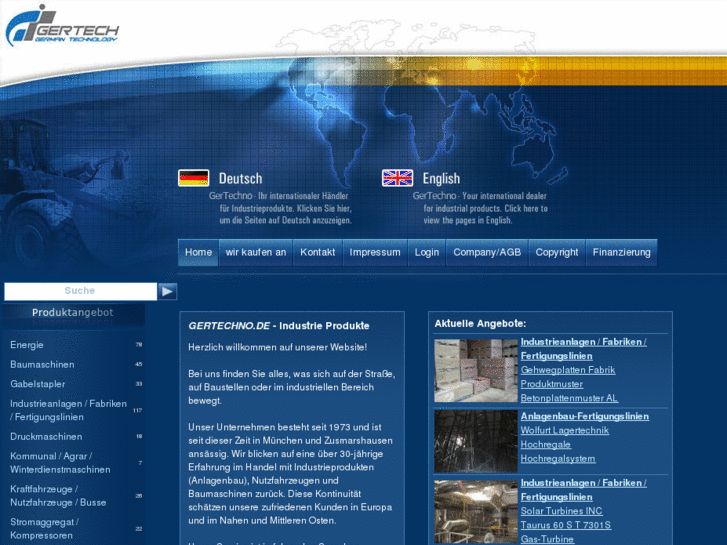Open Kraftfahrzeuge / Nutzfahrzeuge / Busse category

[58, 496]
